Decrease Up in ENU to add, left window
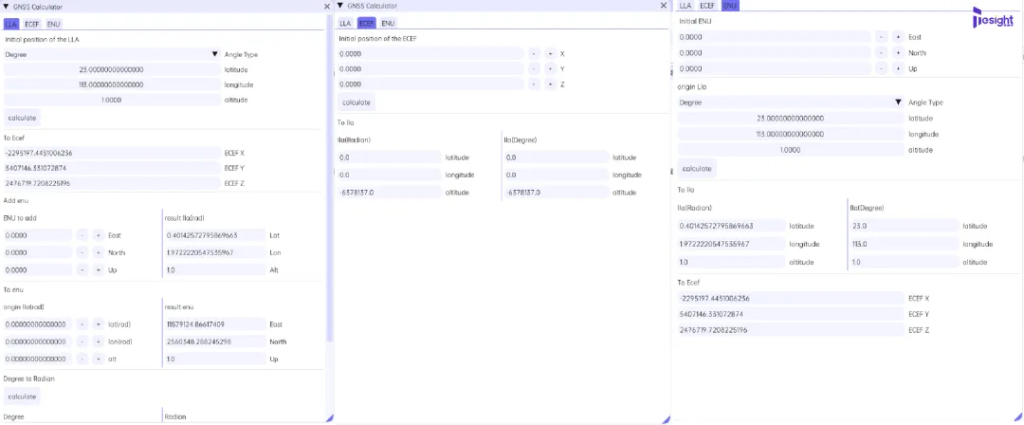The image size is (1024, 425). click(x=82, y=270)
